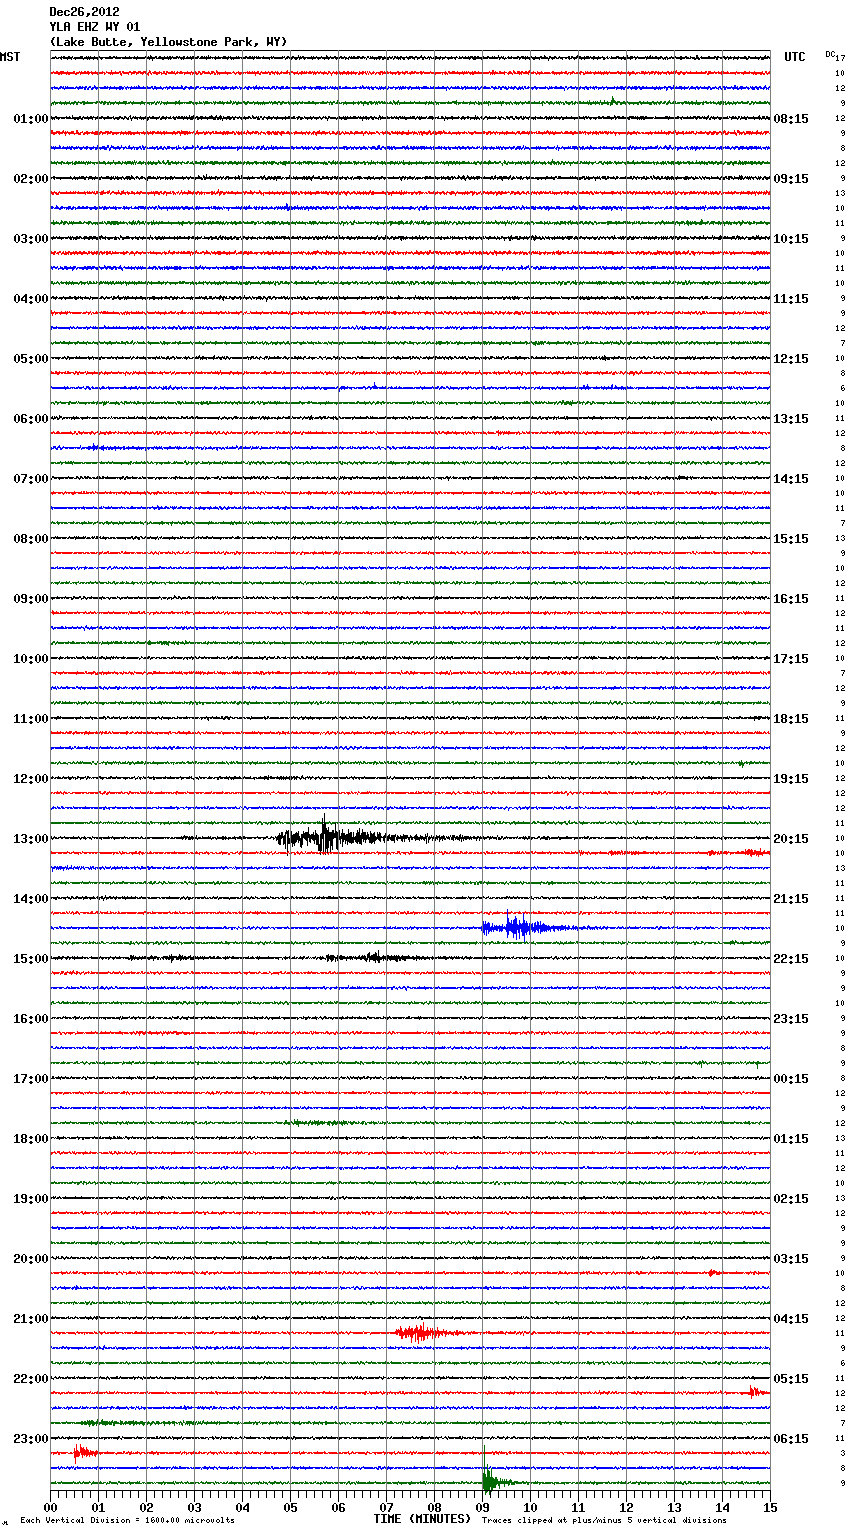Click the 00:15 UTC time label

[x=791, y=1079]
